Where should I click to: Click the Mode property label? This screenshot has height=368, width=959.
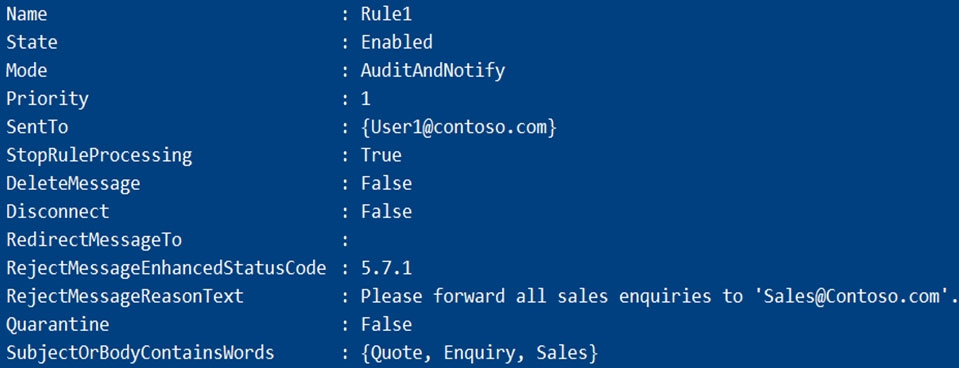(x=26, y=71)
